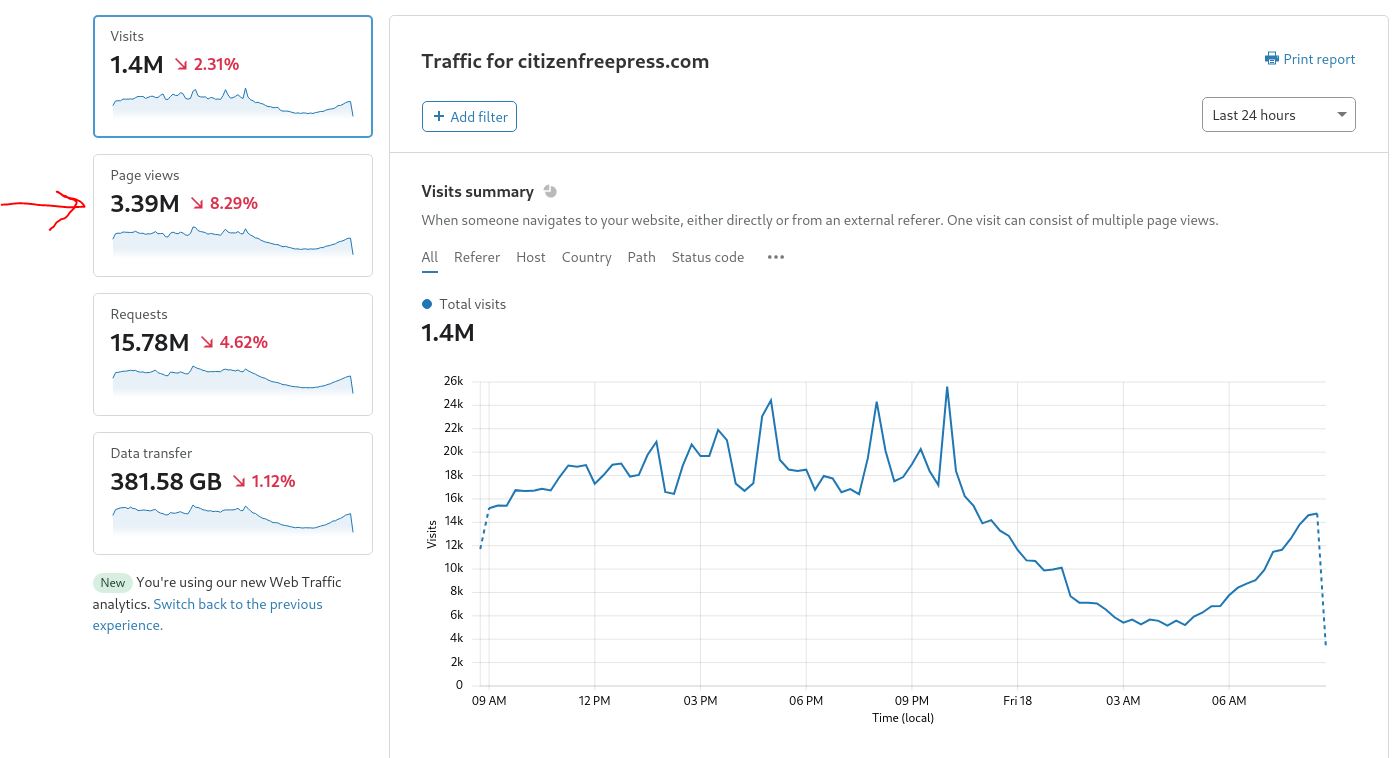Switch to the All tab

tap(430, 257)
